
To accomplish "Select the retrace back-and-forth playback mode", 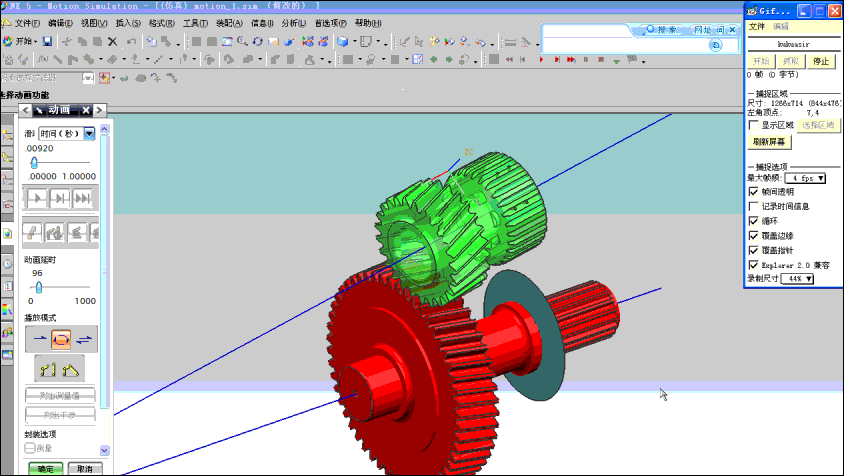I will (x=84, y=339).
